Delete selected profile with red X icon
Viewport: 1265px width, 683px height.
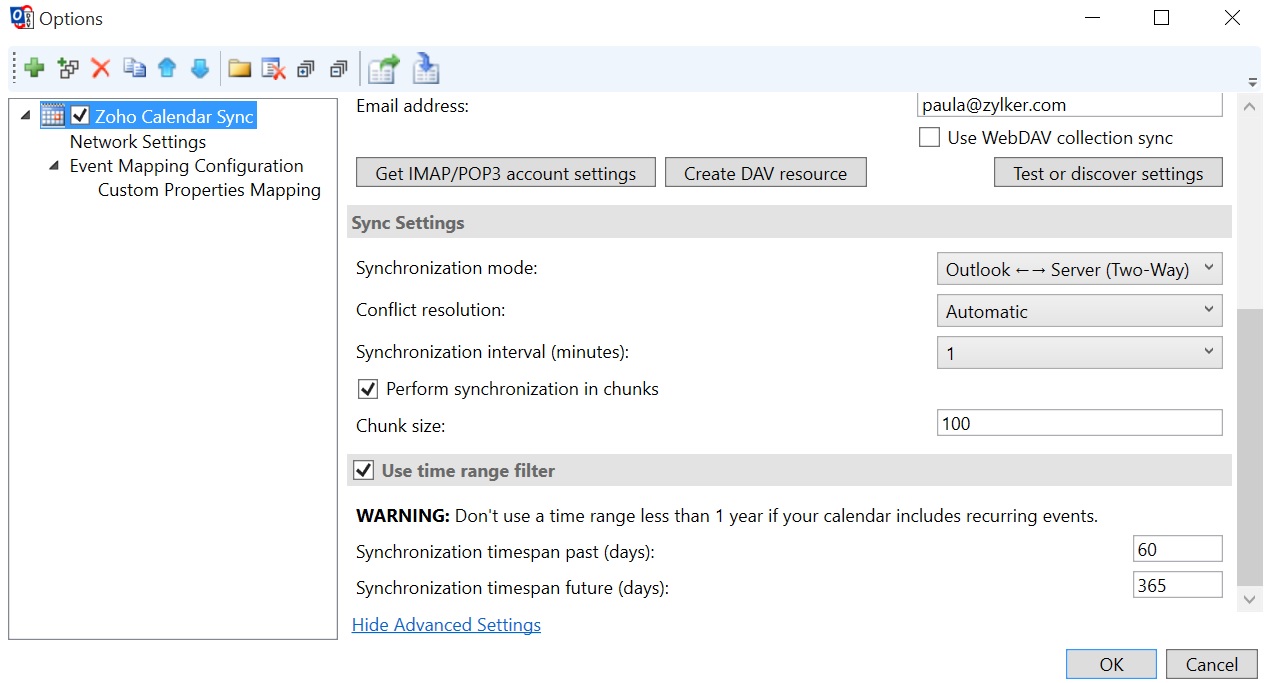coord(100,69)
